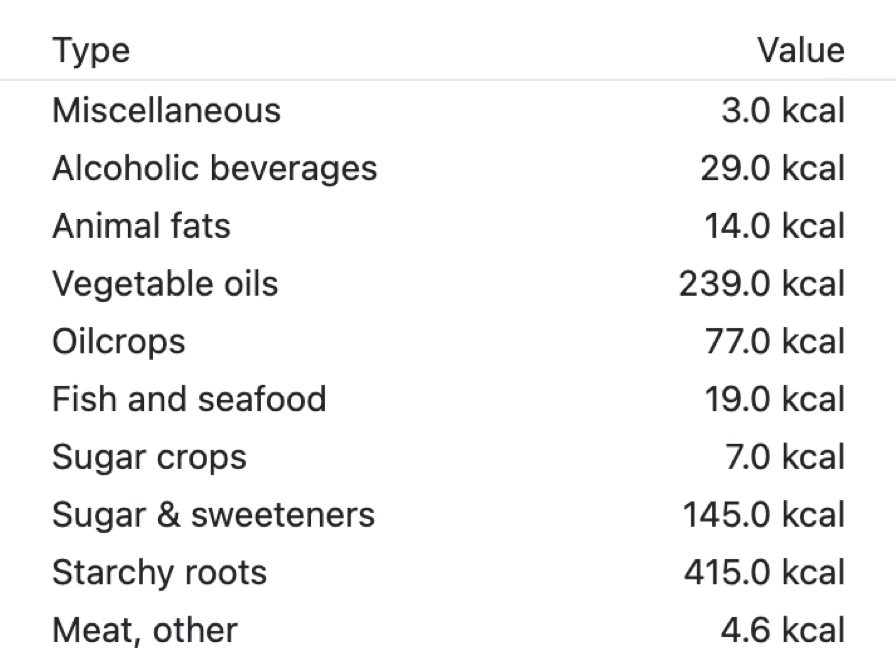This screenshot has height=648, width=896.
Task: Click the 3.0 kcal value cell
Action: tap(782, 110)
